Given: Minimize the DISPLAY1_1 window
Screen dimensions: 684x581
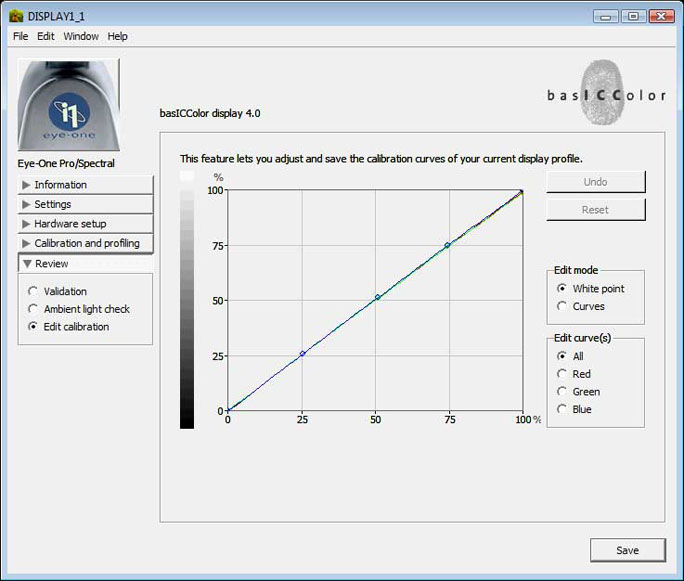Looking at the screenshot, I should (605, 17).
